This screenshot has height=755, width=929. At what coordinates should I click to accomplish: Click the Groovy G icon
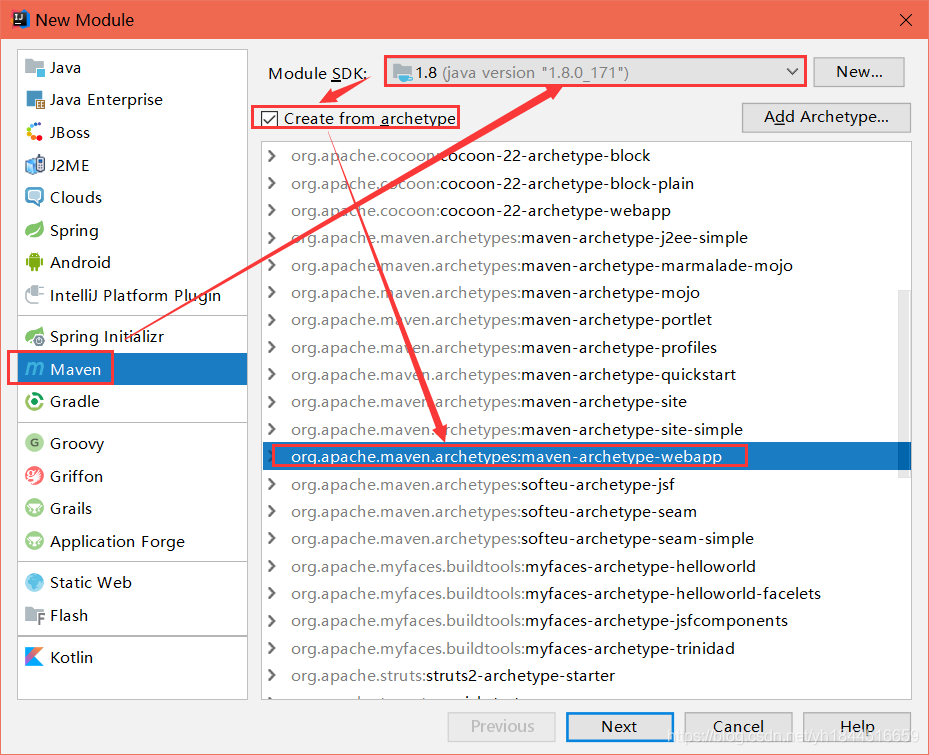pyautogui.click(x=35, y=443)
